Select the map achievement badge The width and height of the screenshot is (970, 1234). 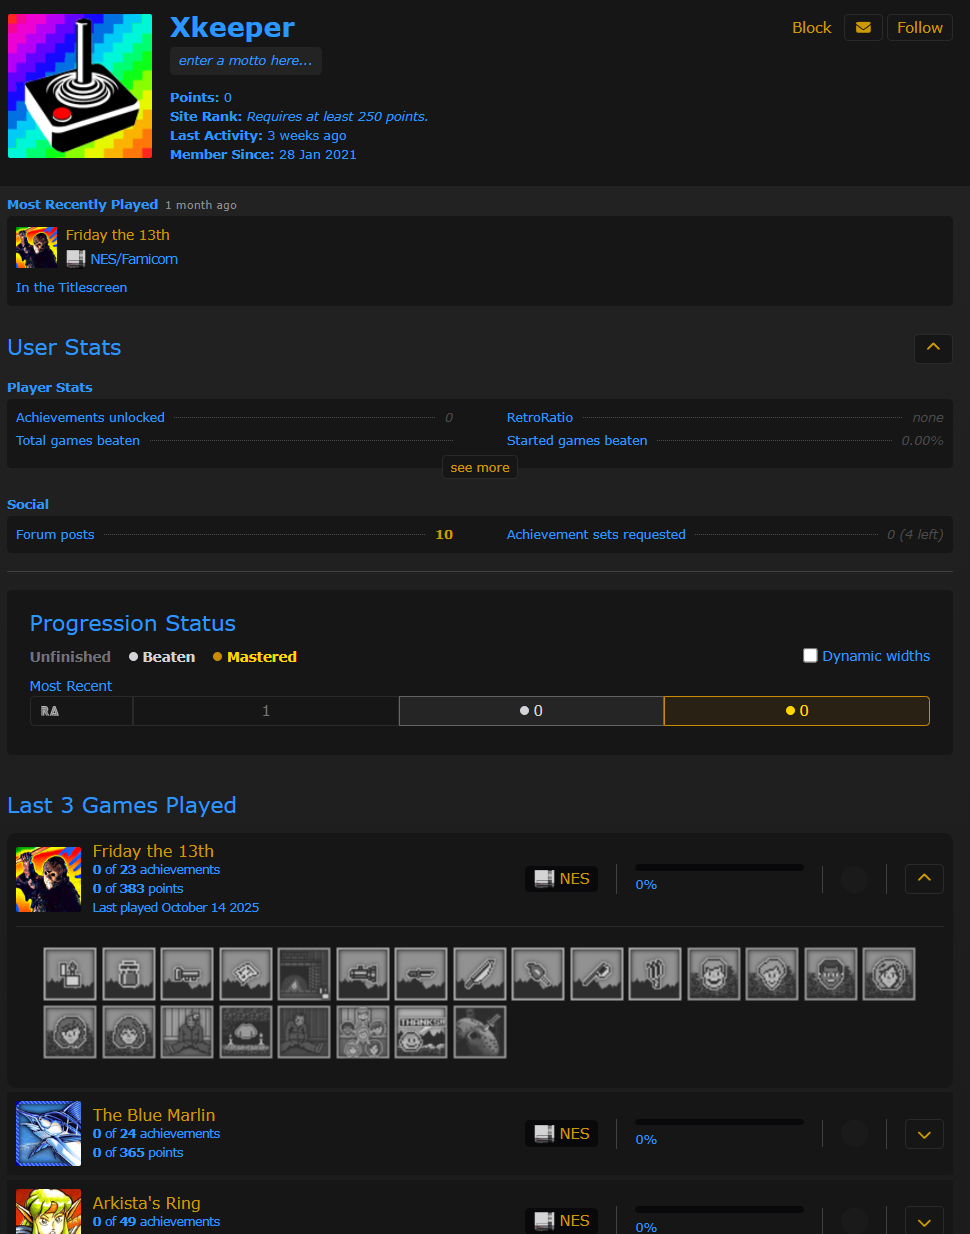pos(246,974)
